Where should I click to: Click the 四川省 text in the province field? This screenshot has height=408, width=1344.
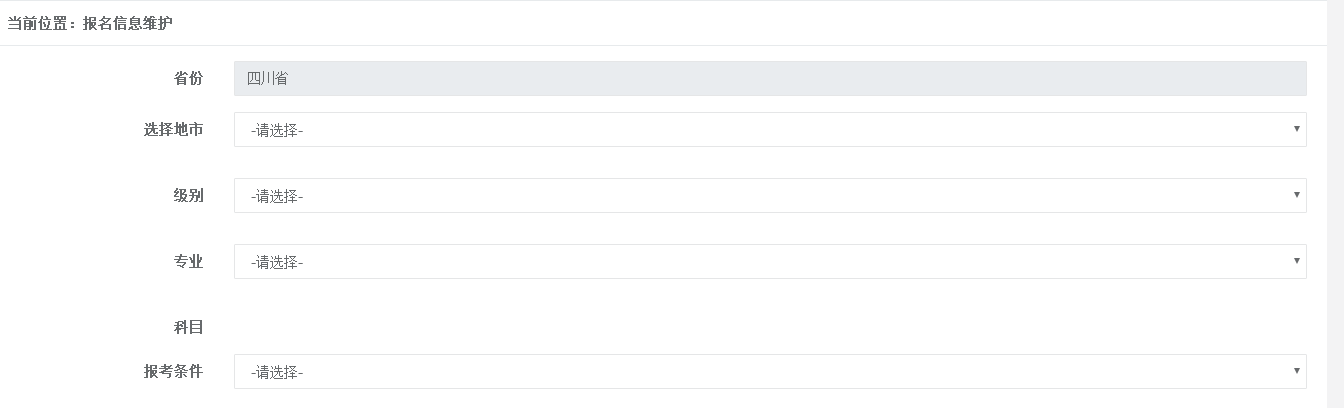268,79
